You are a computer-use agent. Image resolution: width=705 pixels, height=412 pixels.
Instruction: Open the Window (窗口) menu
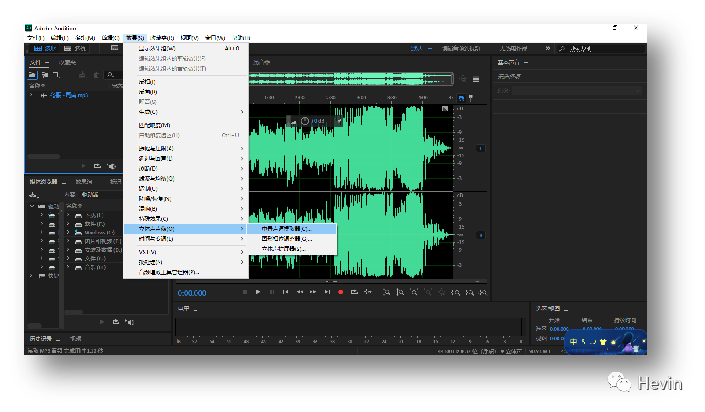[214, 38]
